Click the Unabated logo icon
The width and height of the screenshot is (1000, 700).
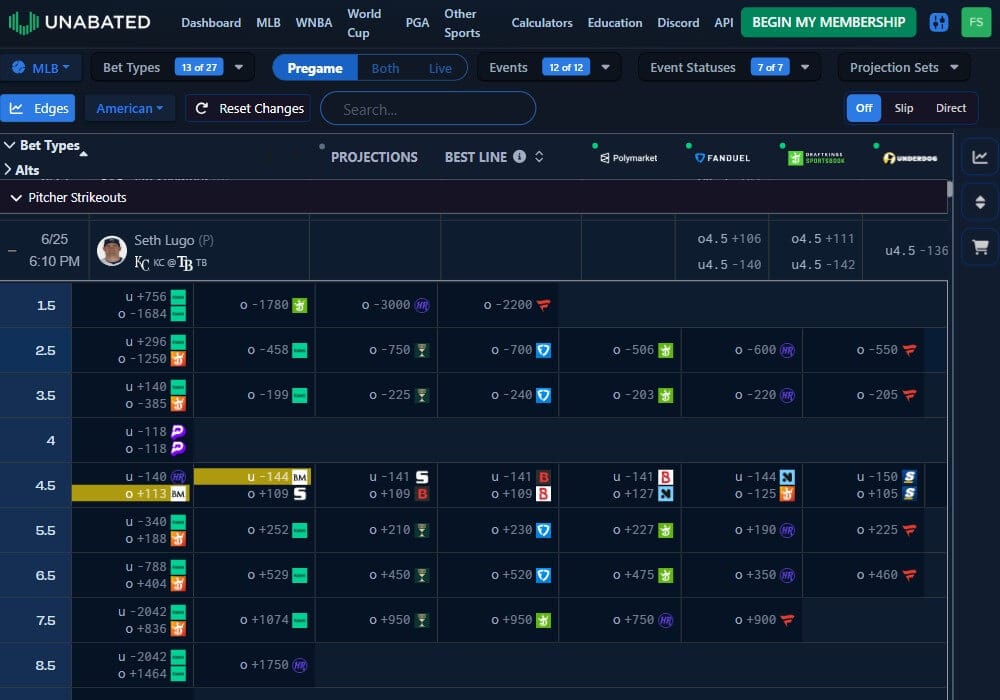point(24,22)
